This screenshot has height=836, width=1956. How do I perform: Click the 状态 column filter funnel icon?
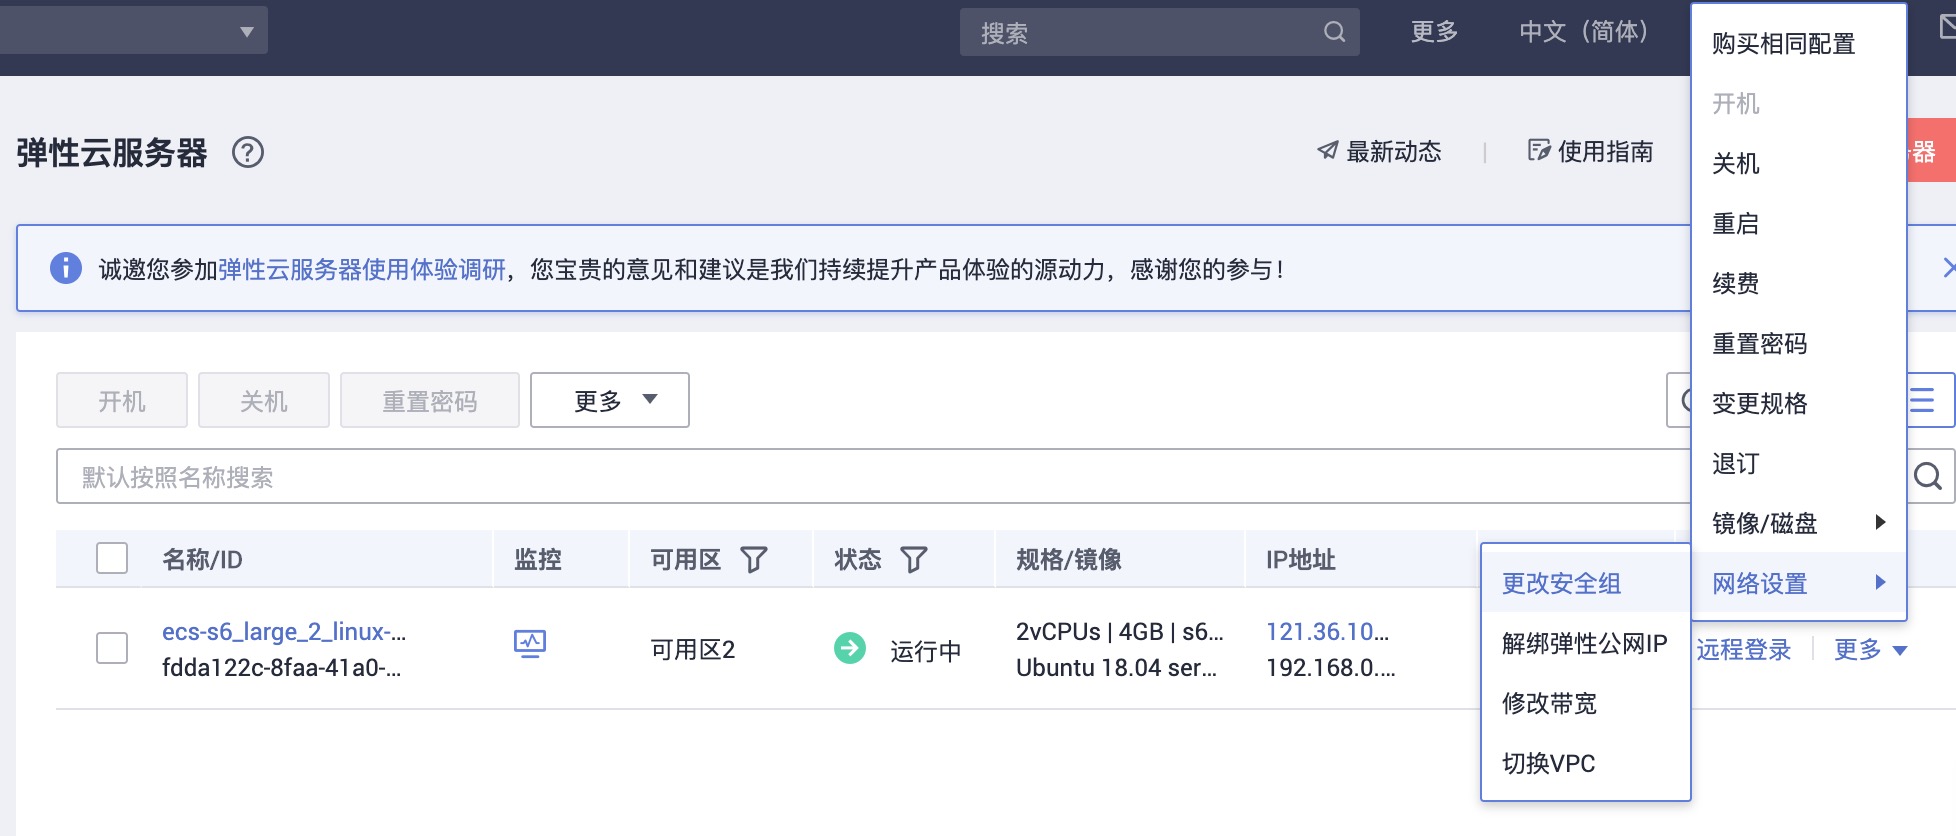[914, 560]
